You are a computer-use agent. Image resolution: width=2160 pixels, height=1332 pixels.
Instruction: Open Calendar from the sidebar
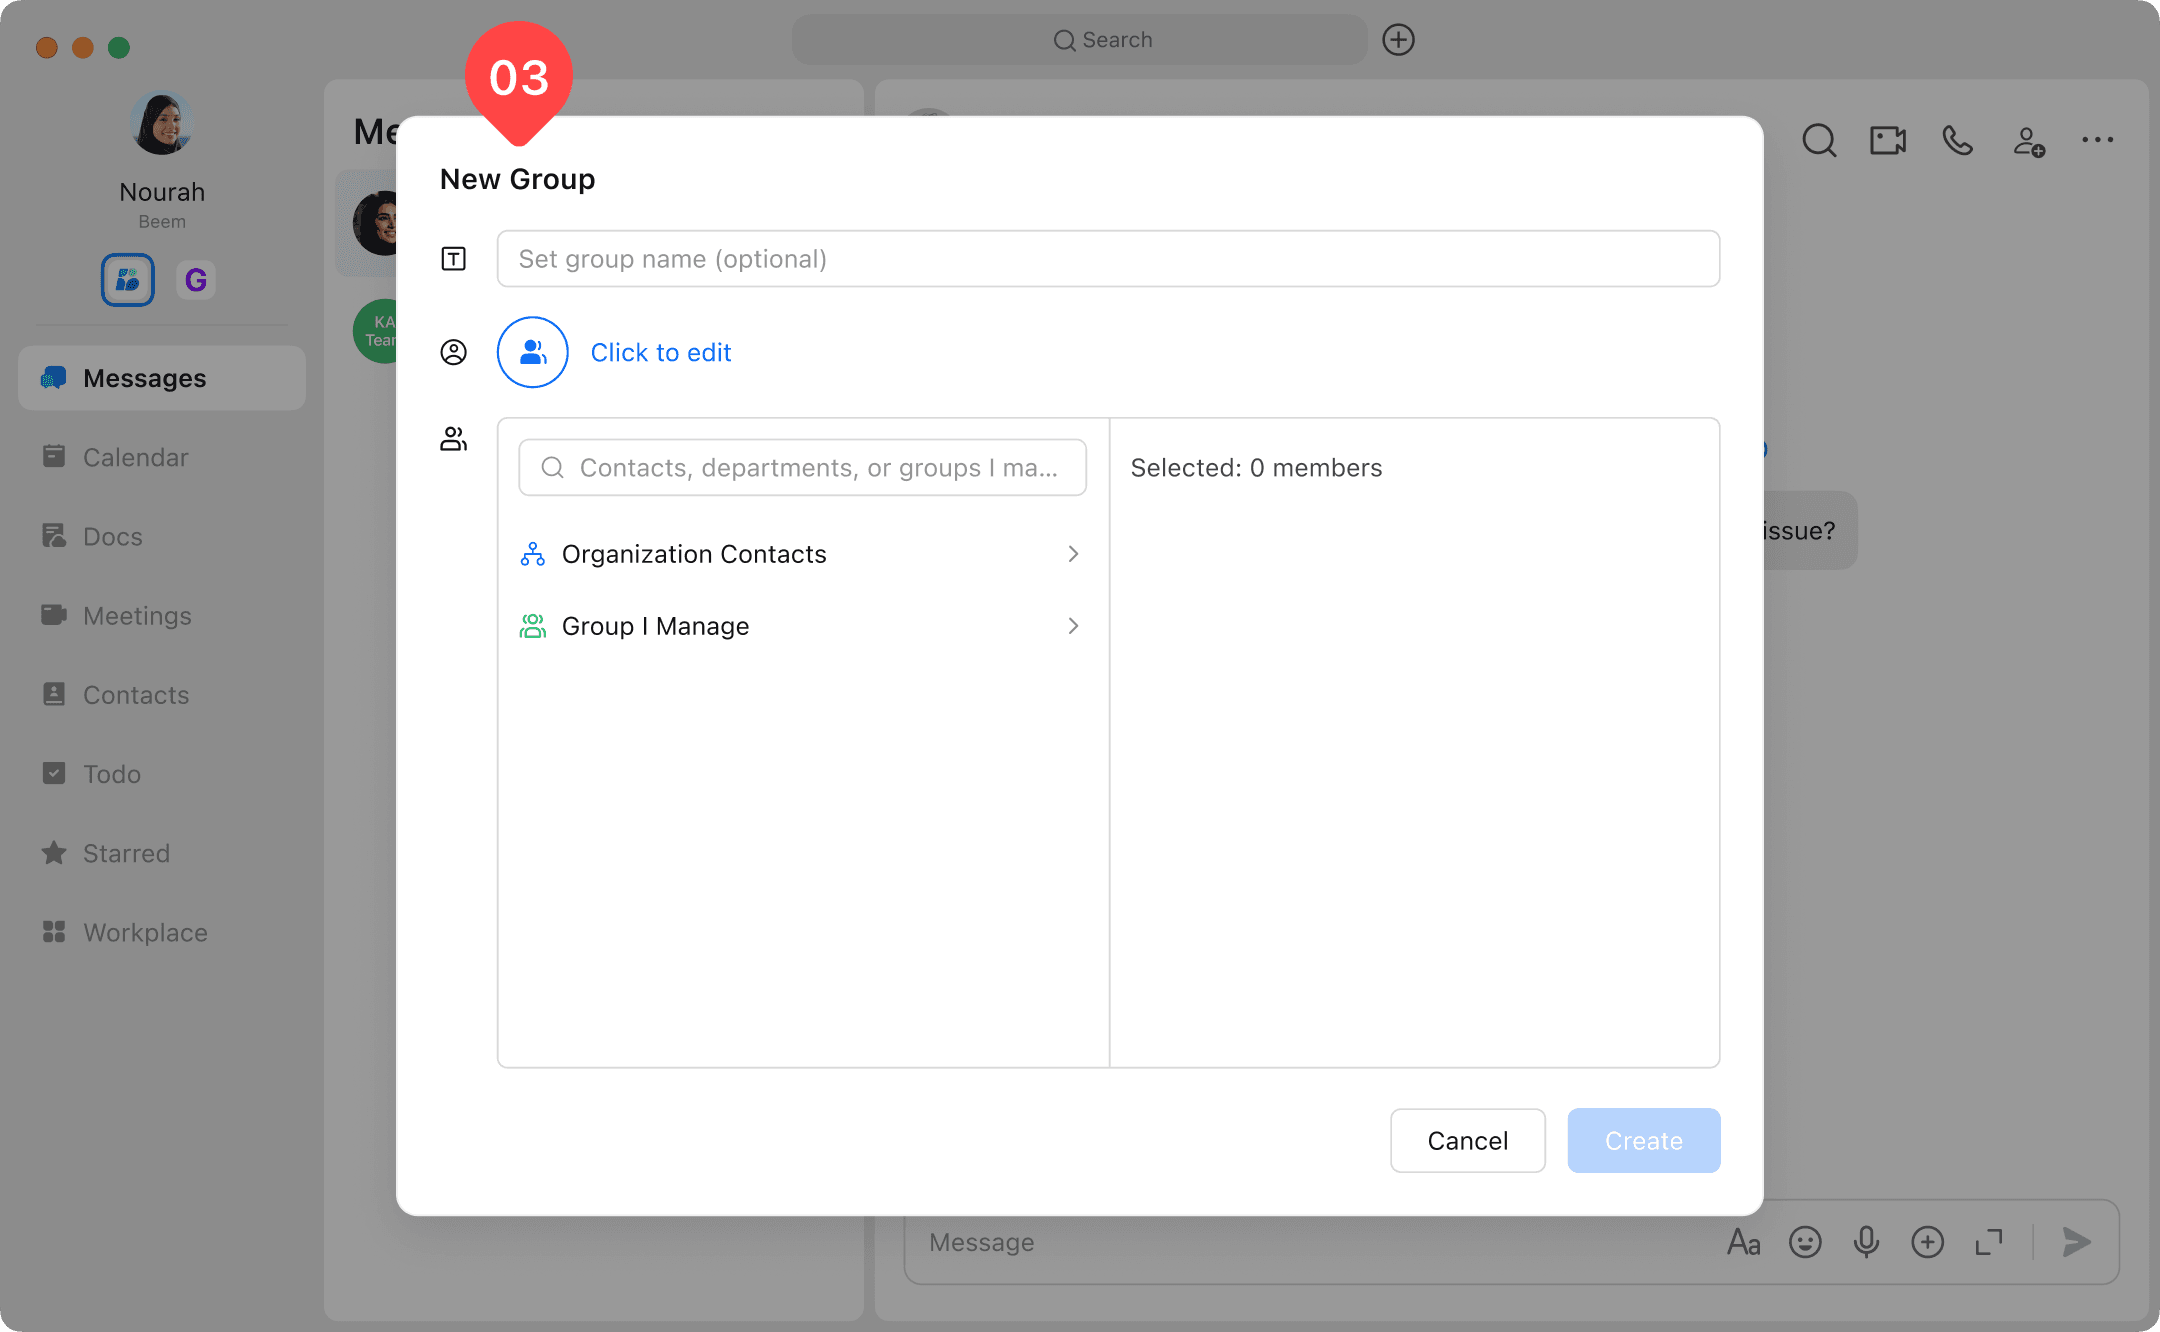point(135,457)
